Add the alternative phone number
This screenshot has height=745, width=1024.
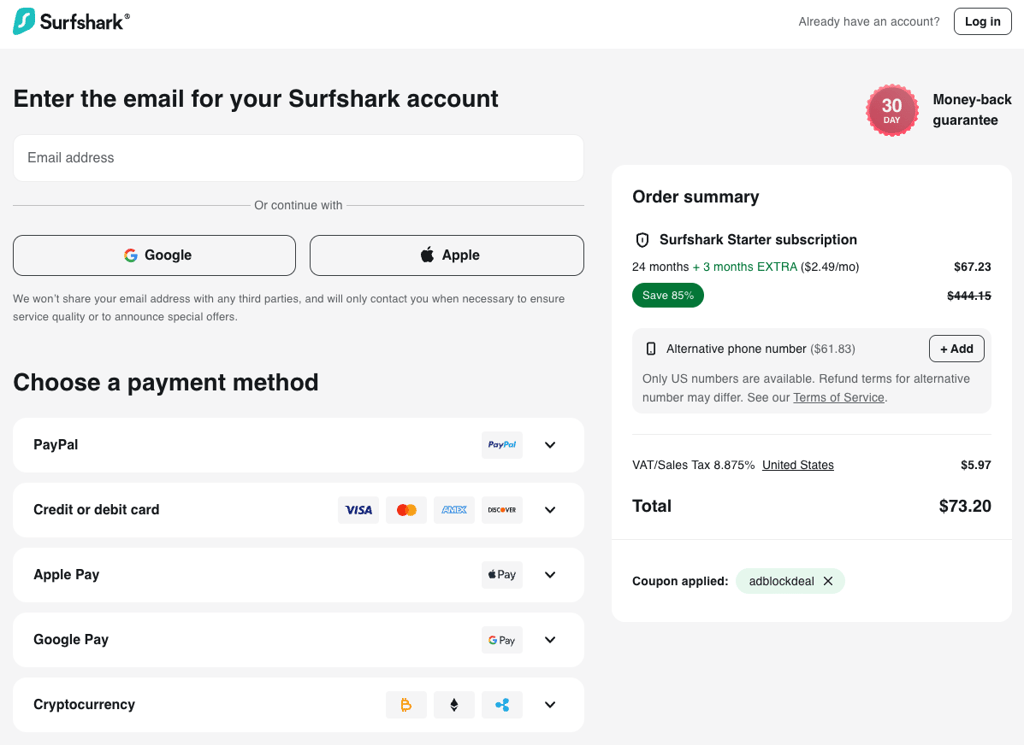(956, 349)
